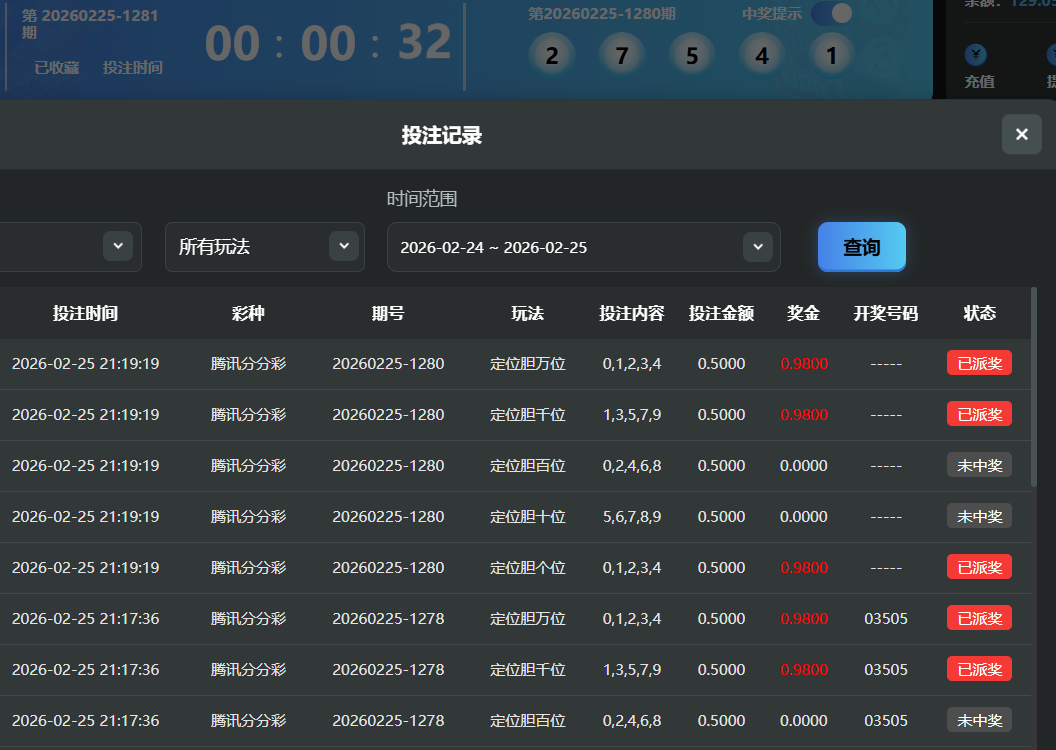The height and width of the screenshot is (750, 1056).
Task: Click chevron icon in 所有玩法 box
Action: tap(343, 246)
